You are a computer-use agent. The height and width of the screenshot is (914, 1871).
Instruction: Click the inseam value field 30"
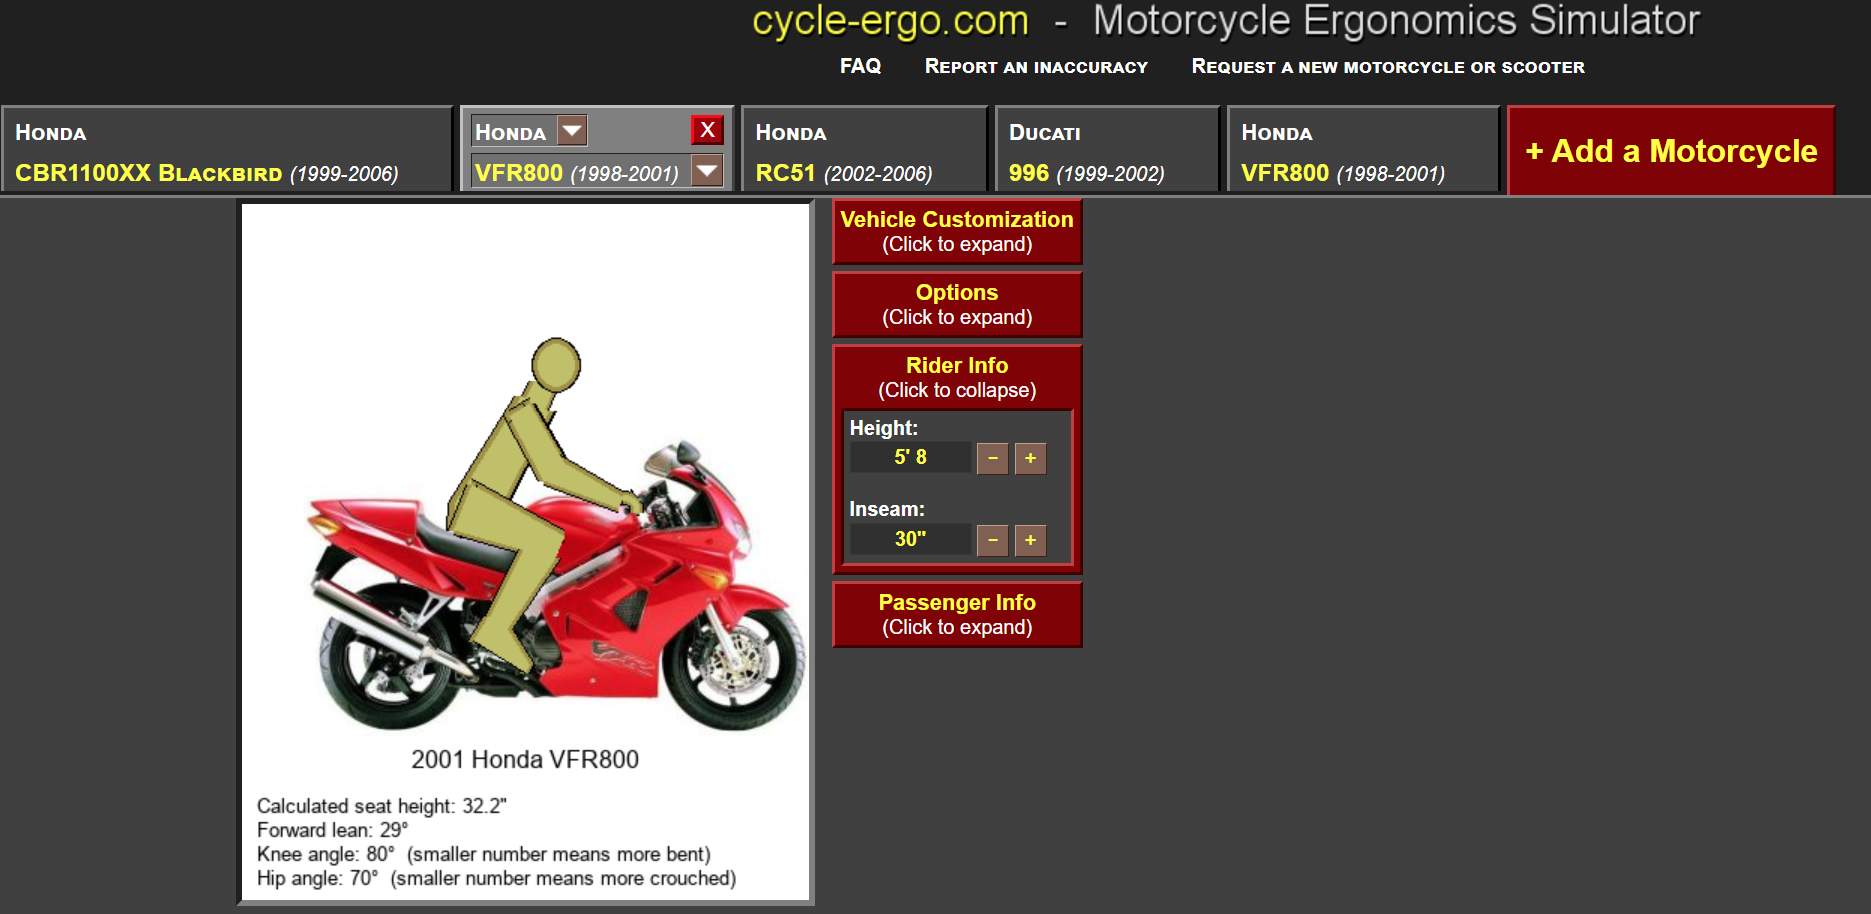(910, 539)
